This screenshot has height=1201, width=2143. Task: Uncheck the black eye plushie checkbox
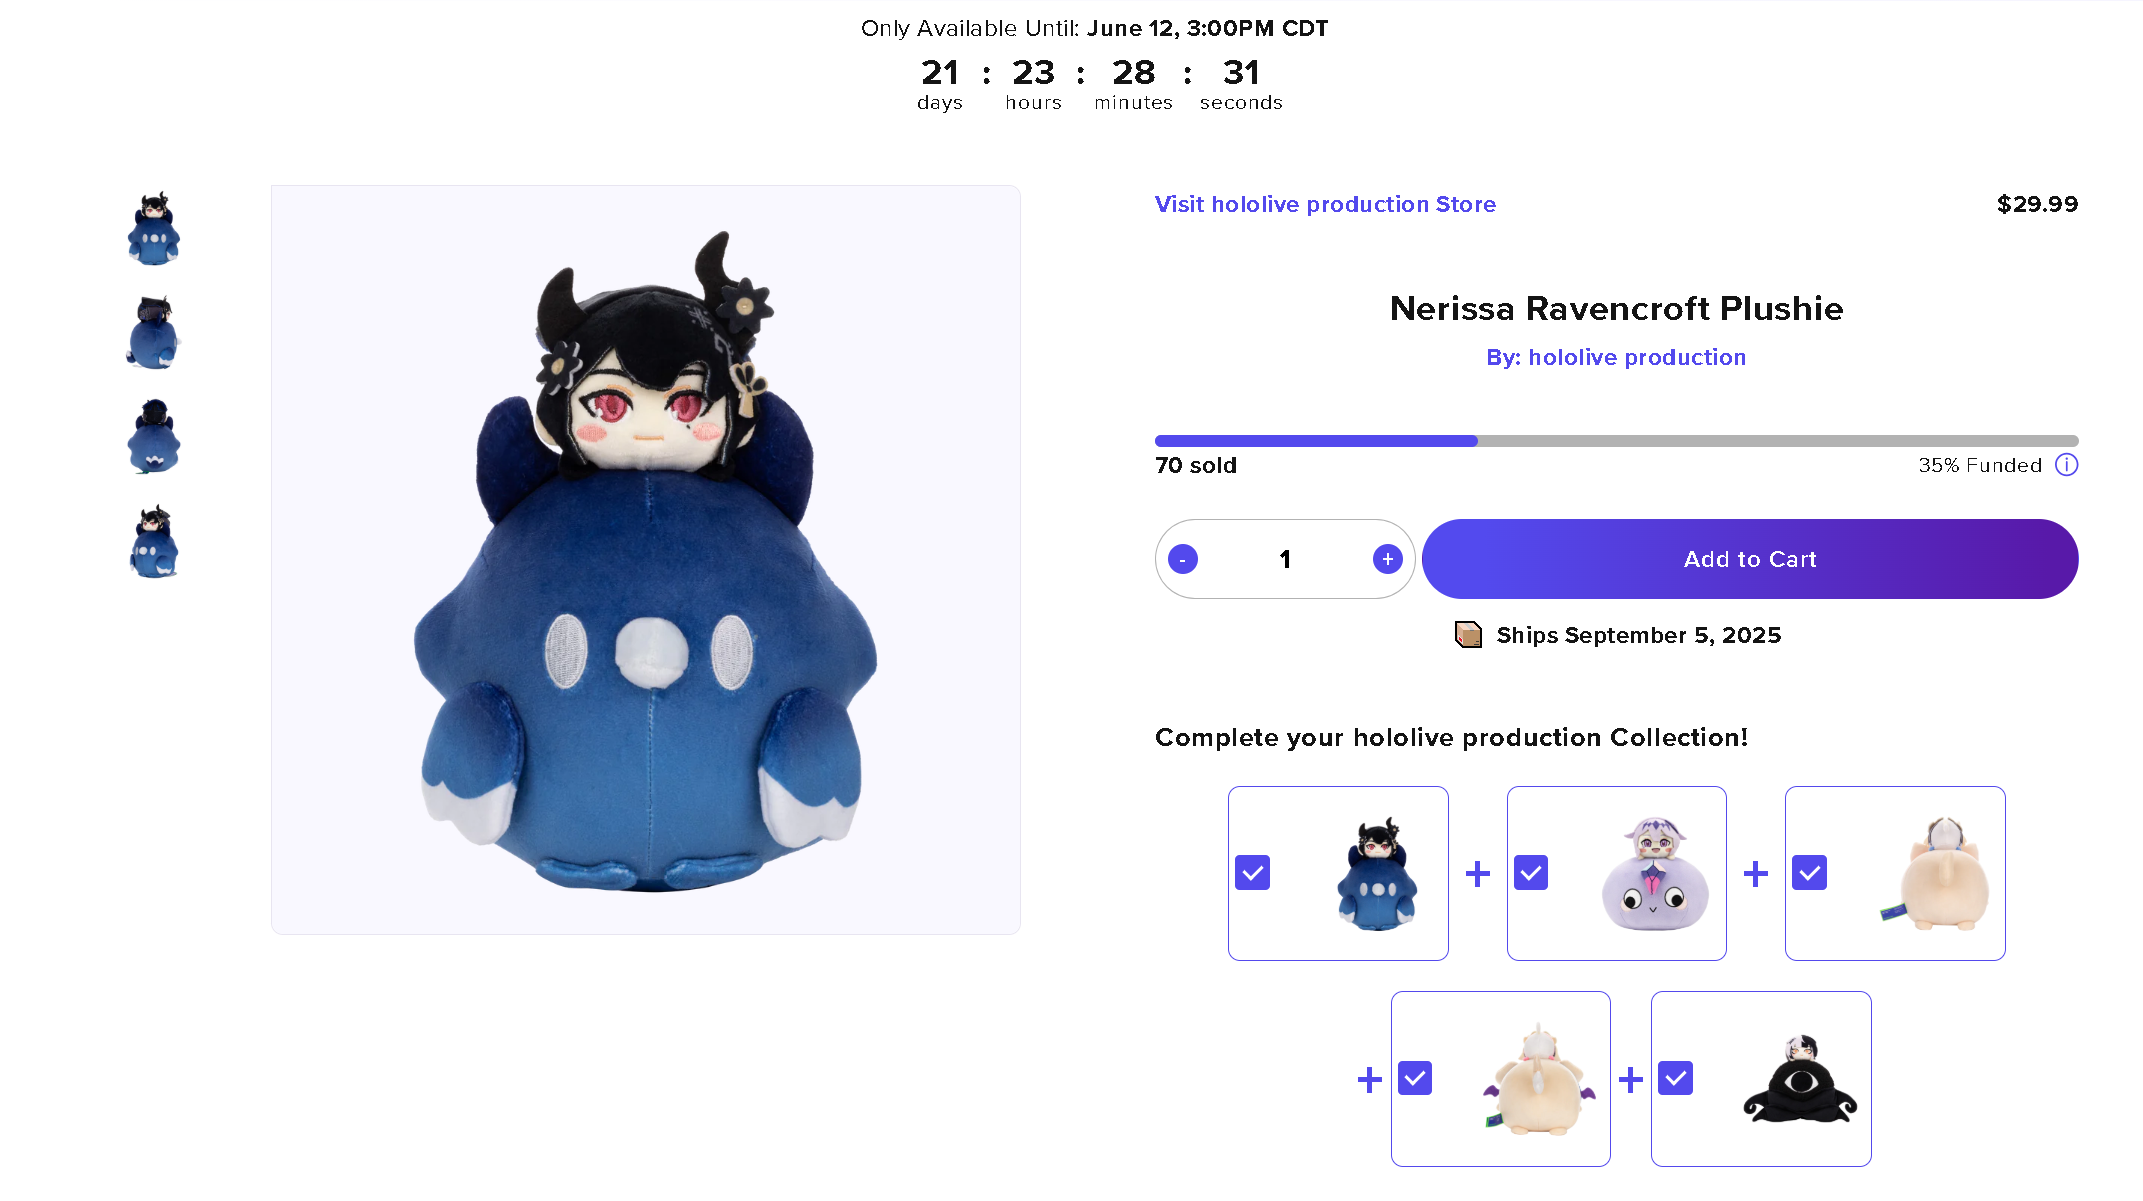click(1675, 1078)
